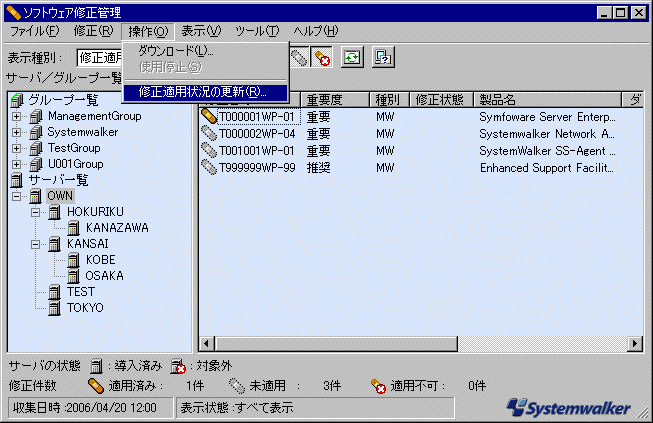Screen dimensions: 653x423
Task: Click the help toolbar icon with question mark
Action: pos(383,57)
